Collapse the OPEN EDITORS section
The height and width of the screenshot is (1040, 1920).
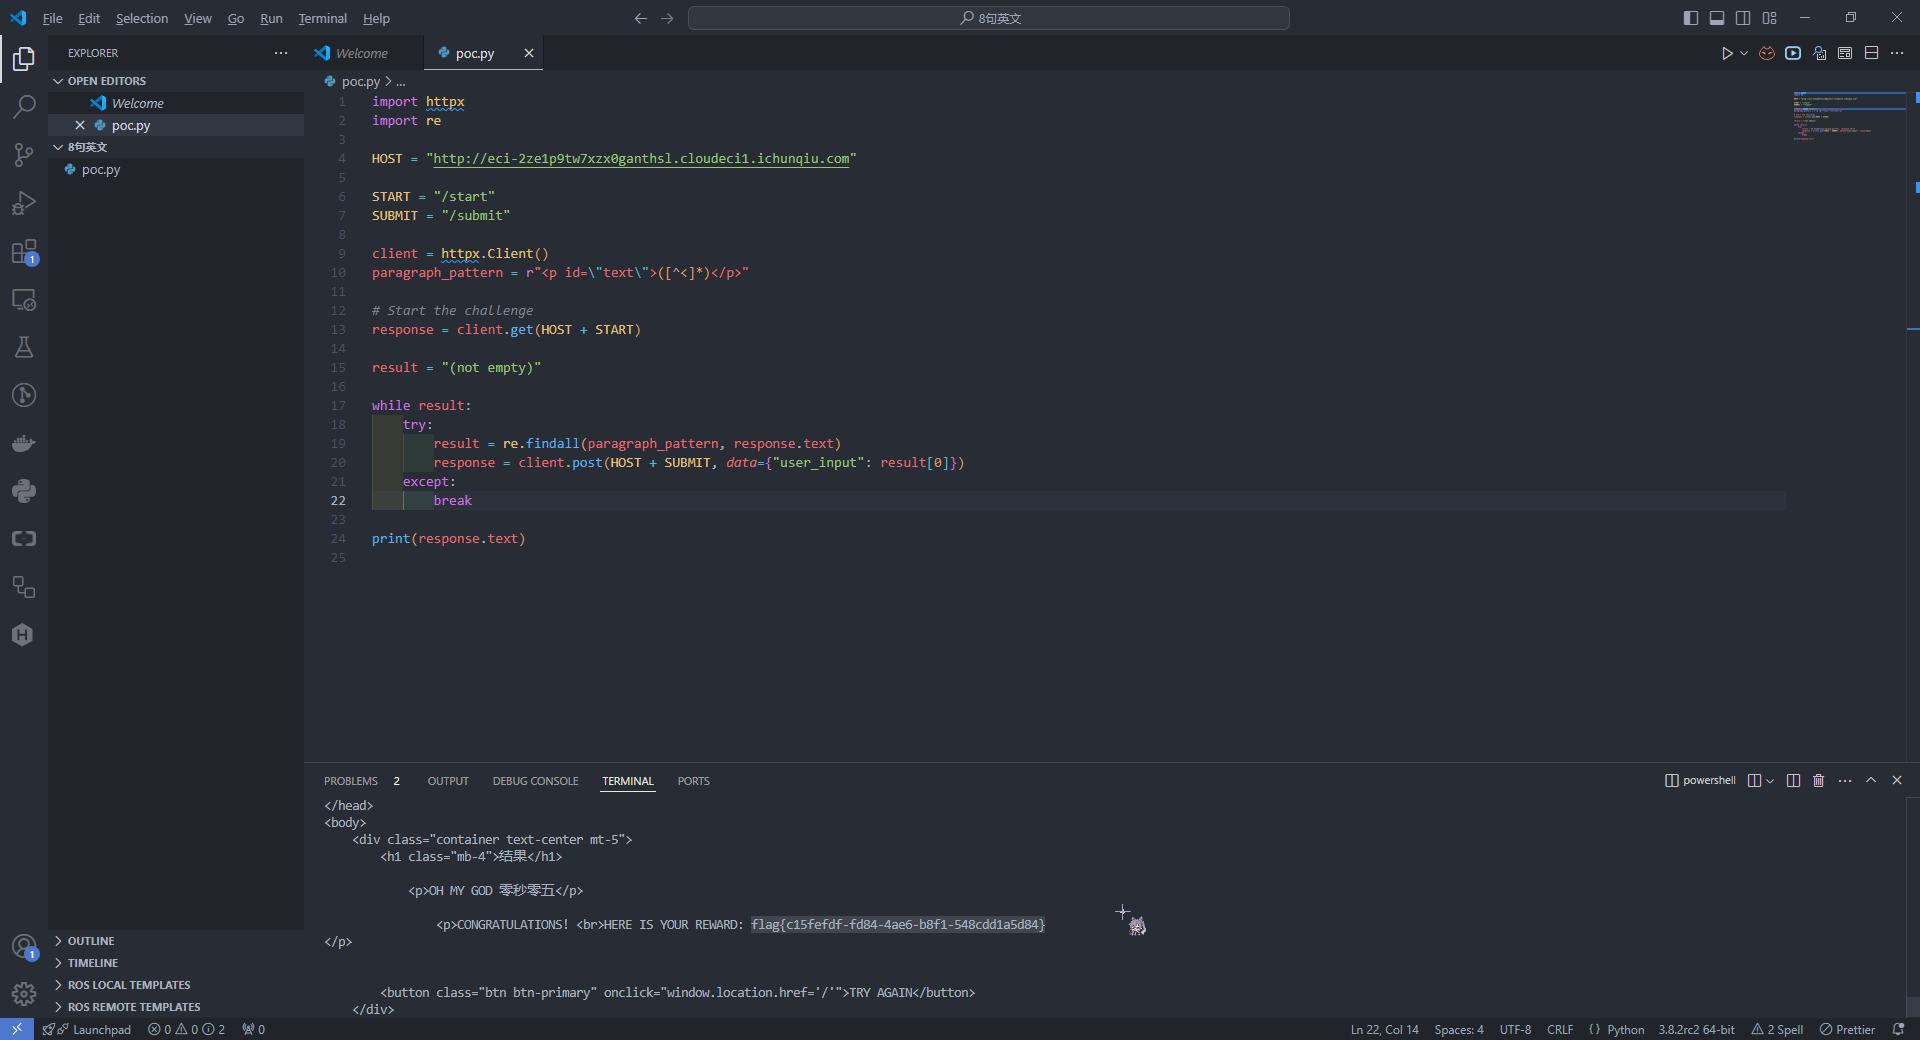click(x=106, y=81)
